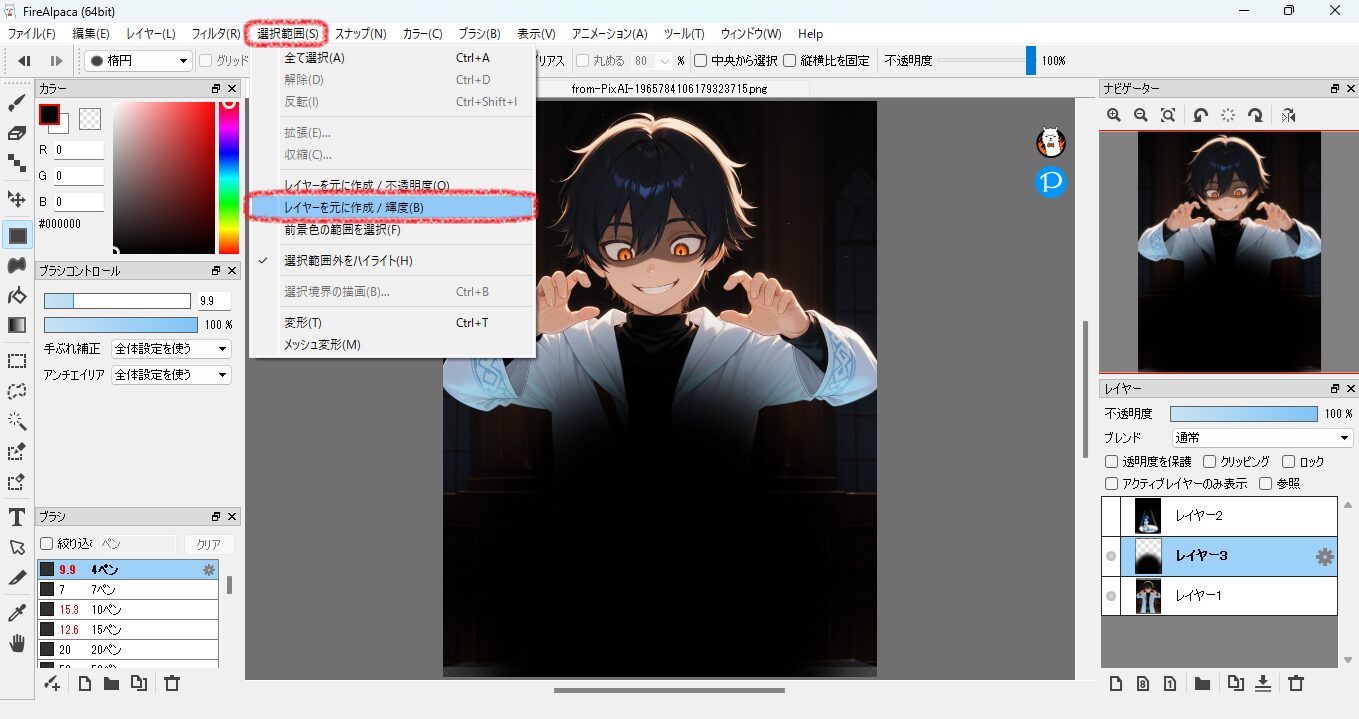Viewport: 1359px width, 719px height.
Task: Click the rainbow hue bar in Color panel
Action: point(229,177)
